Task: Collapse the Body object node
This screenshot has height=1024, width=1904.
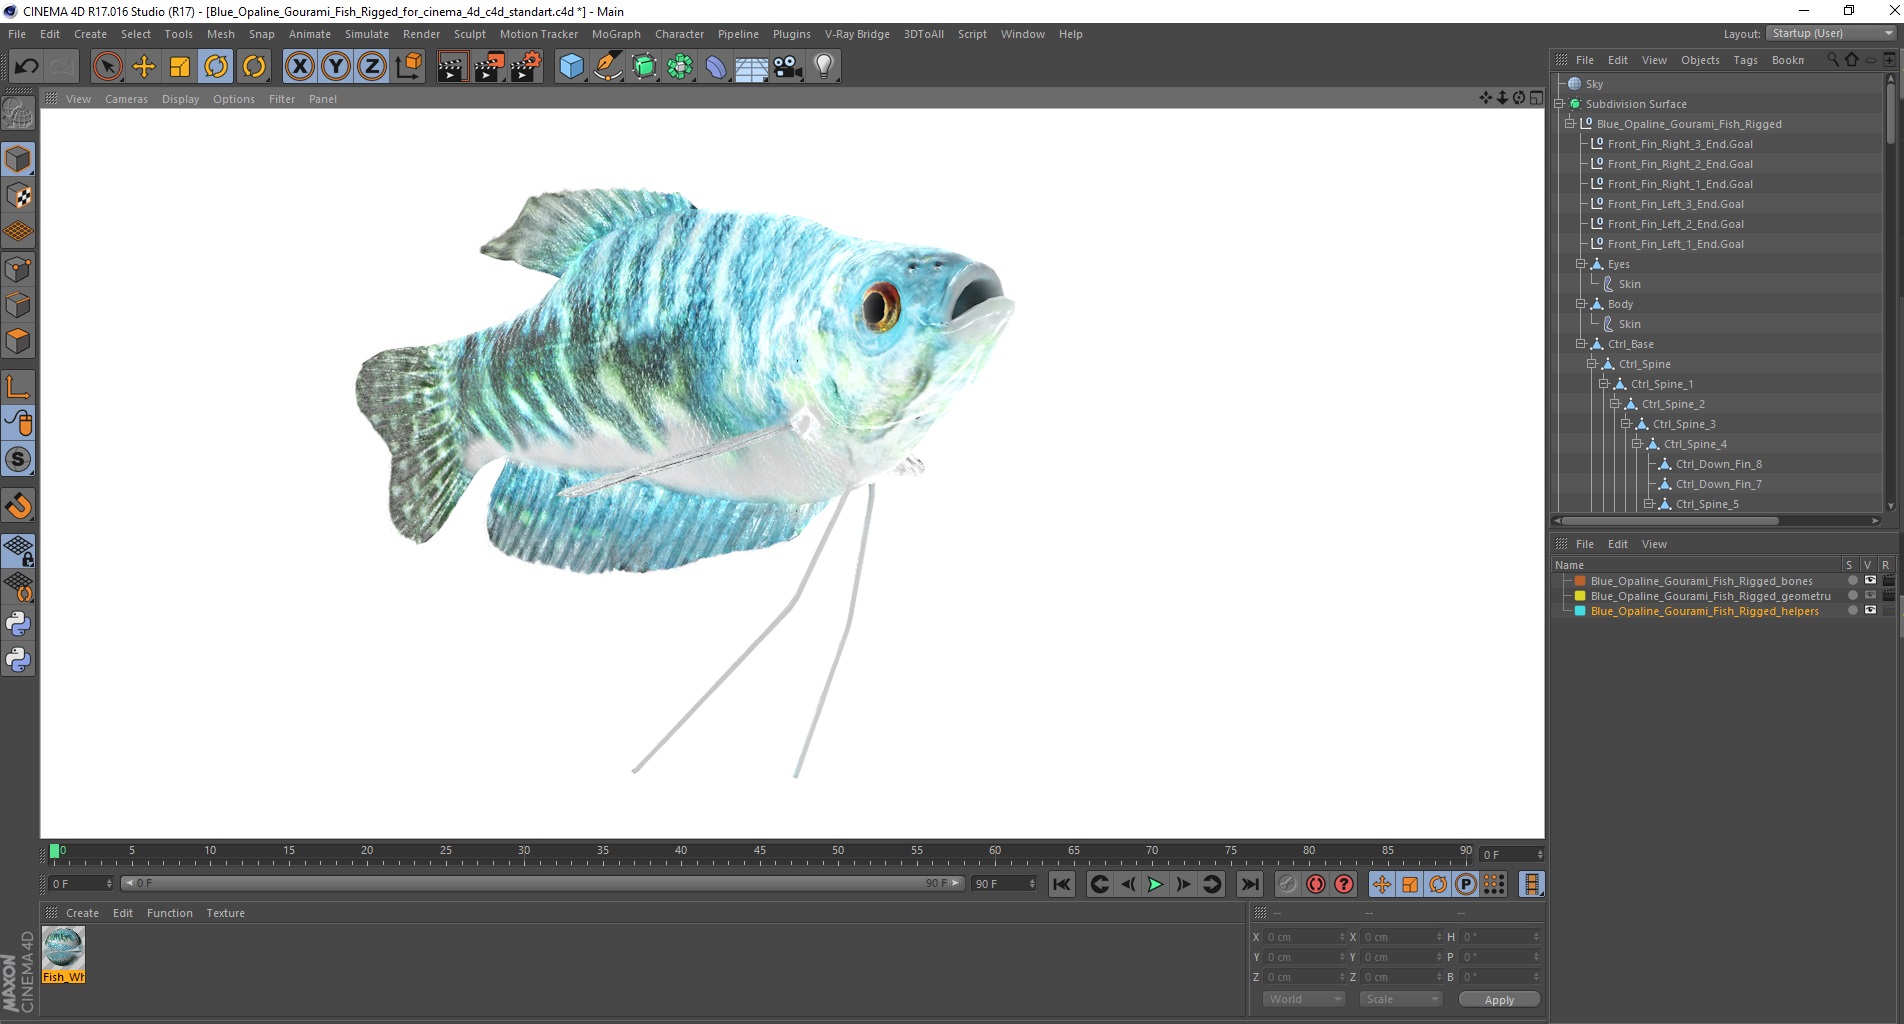Action: 1580,304
